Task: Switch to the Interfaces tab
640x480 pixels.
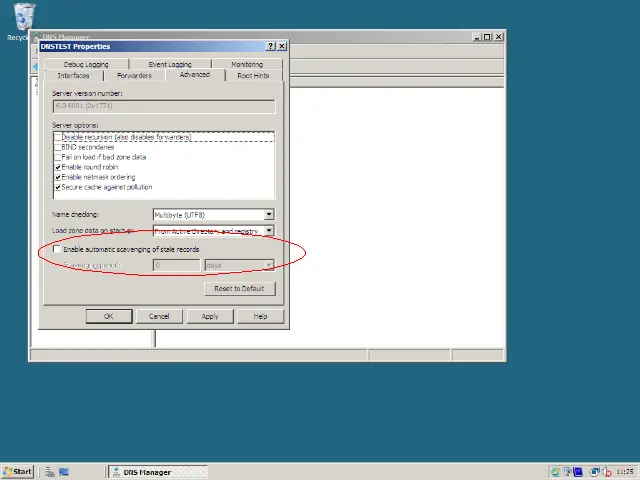Action: (73, 76)
